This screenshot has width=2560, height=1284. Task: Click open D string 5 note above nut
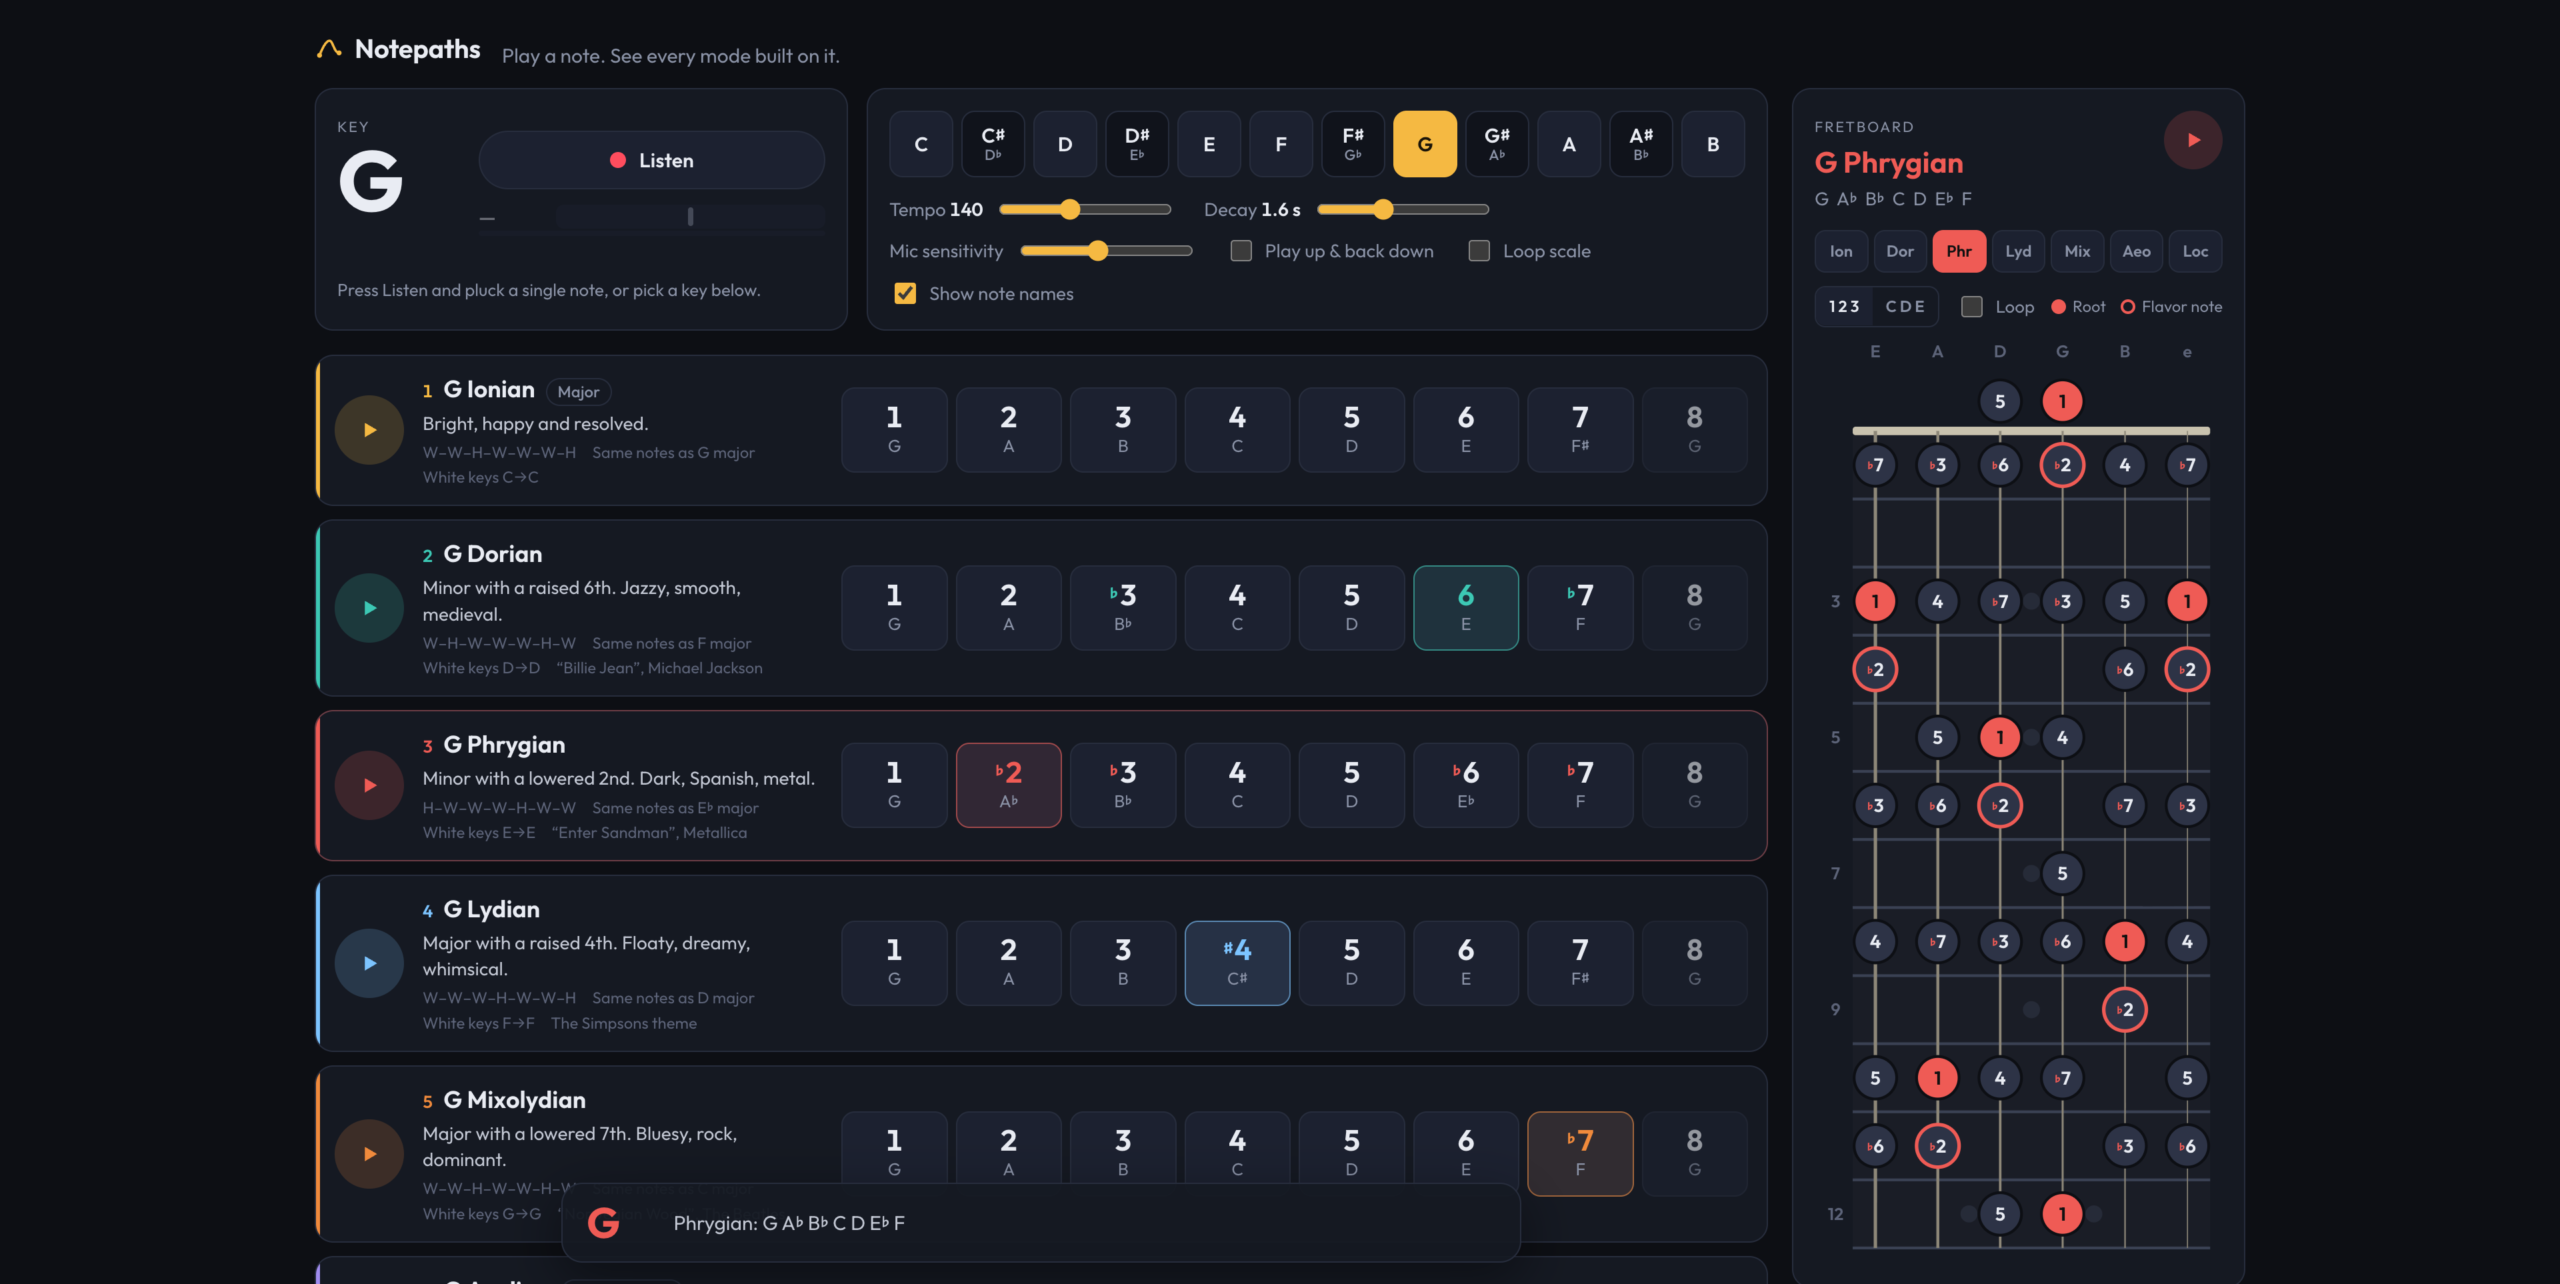pos(2000,401)
